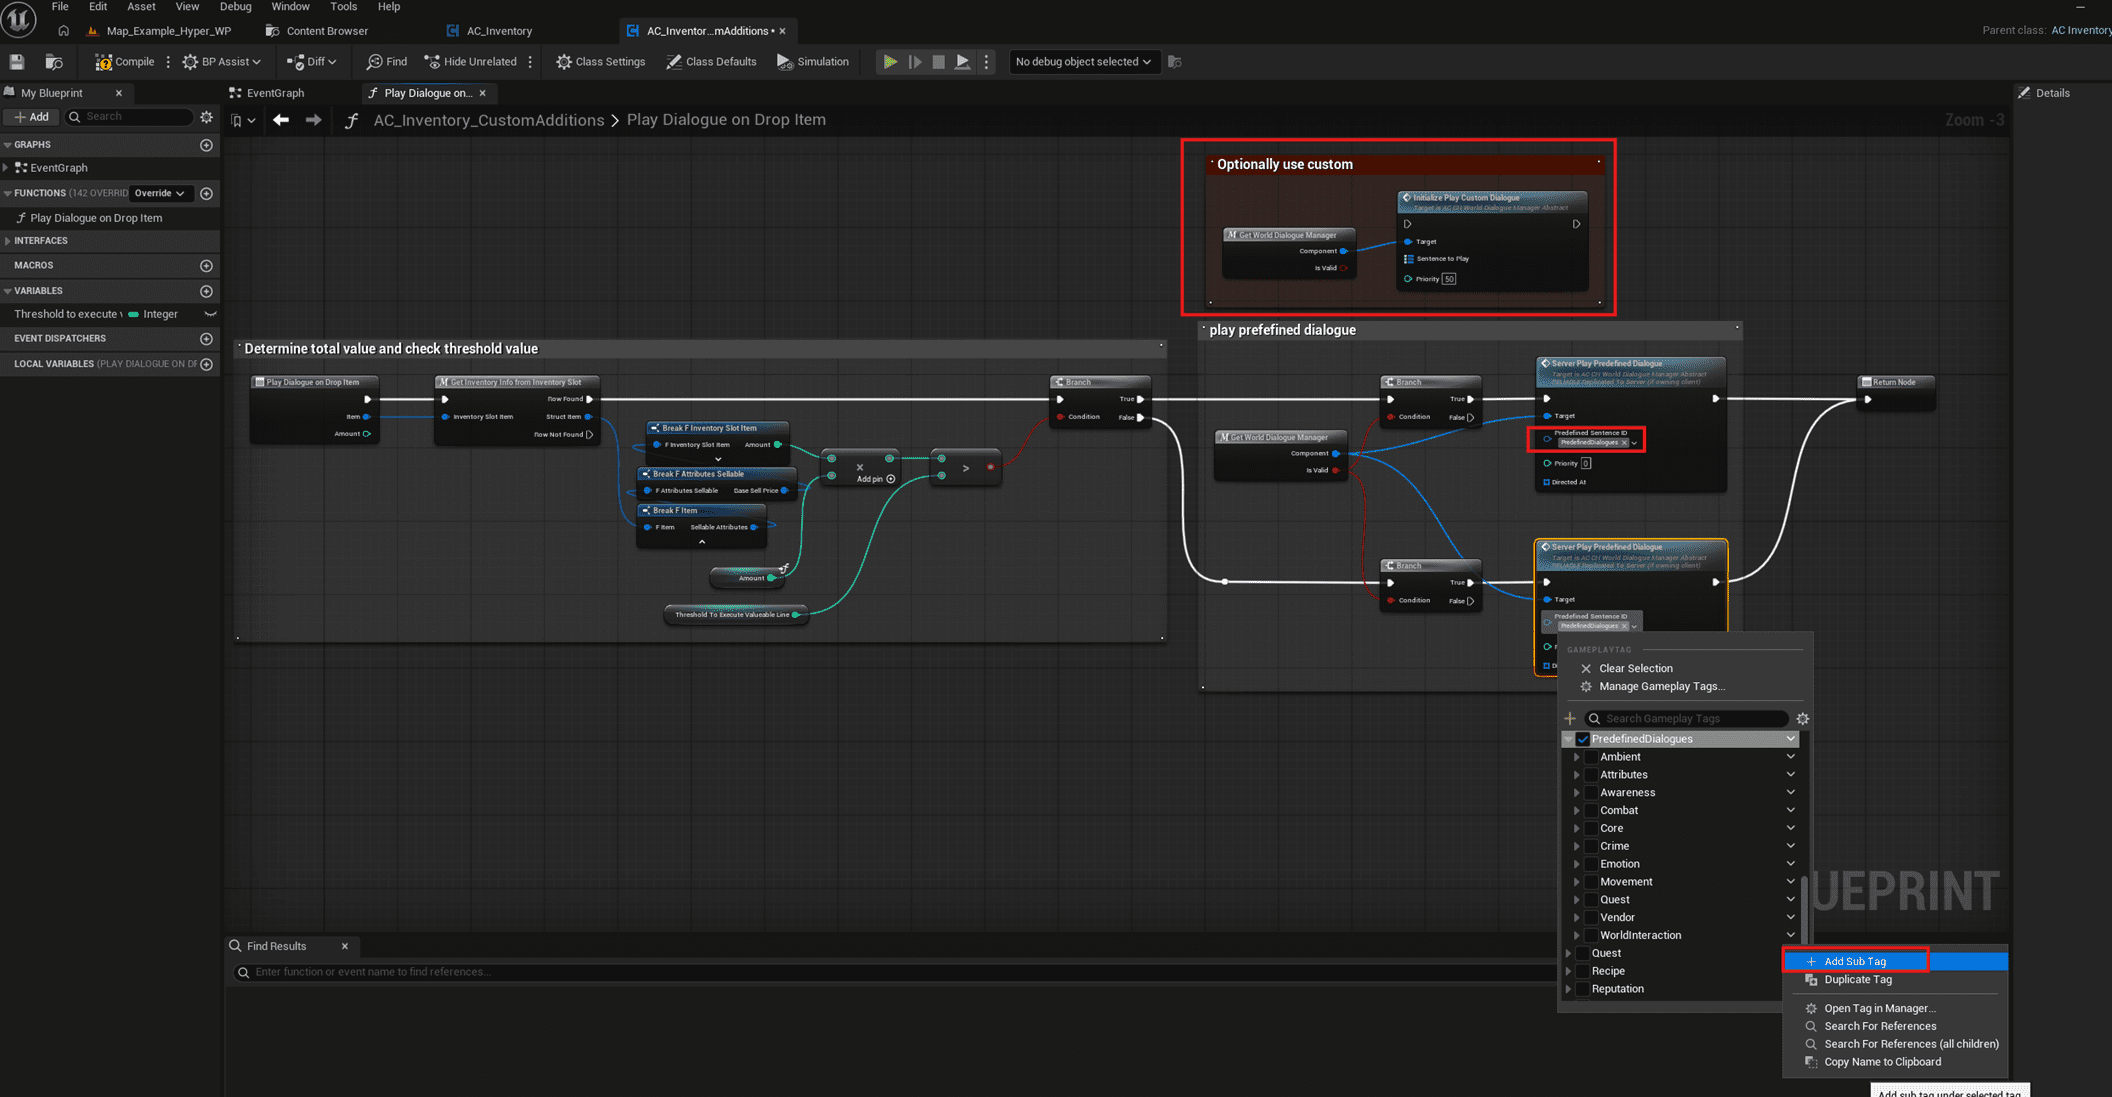2112x1097 pixels.
Task: Start Simulation mode
Action: (813, 62)
